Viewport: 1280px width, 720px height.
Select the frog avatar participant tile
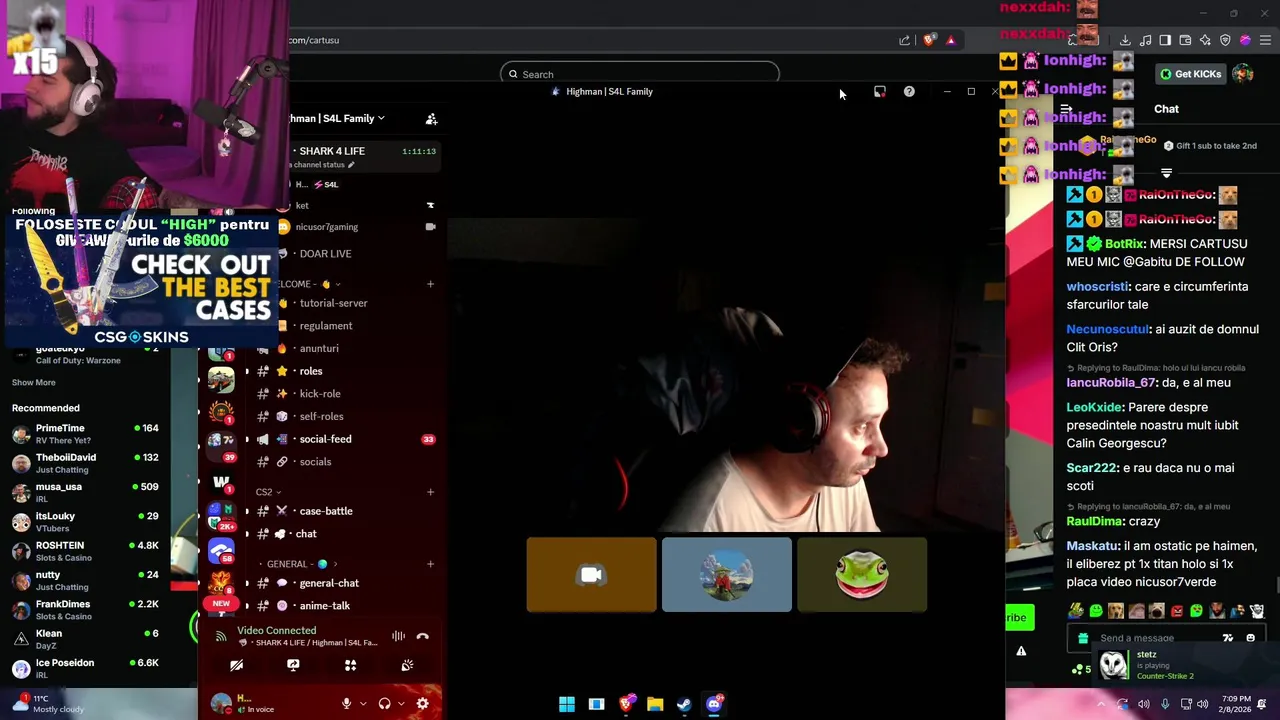[862, 574]
